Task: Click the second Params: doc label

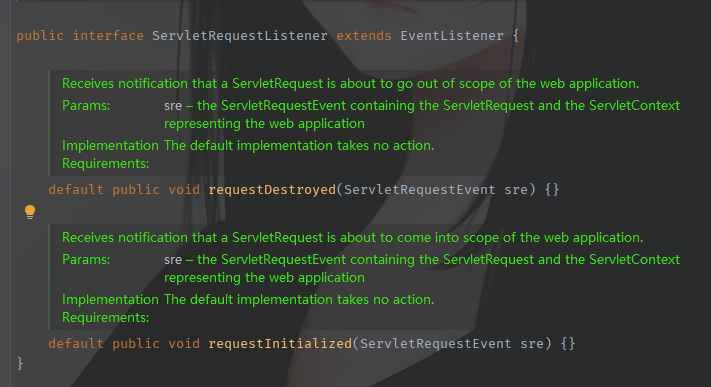Action: pos(86,260)
